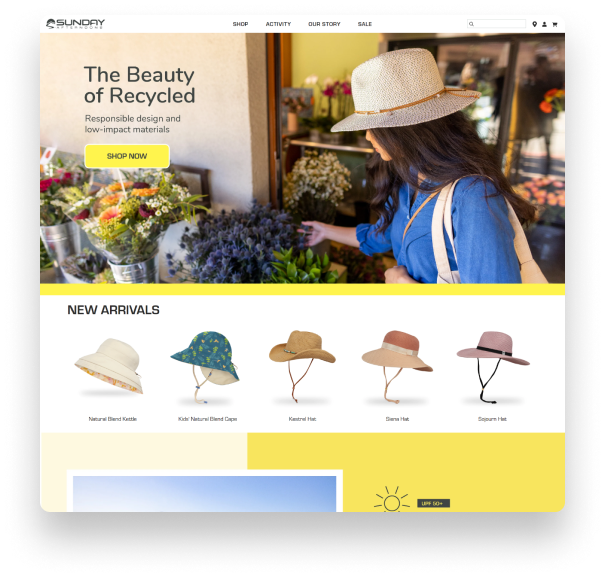Open the store locator pin icon
Image resolution: width=605 pixels, height=577 pixels.
coord(534,24)
